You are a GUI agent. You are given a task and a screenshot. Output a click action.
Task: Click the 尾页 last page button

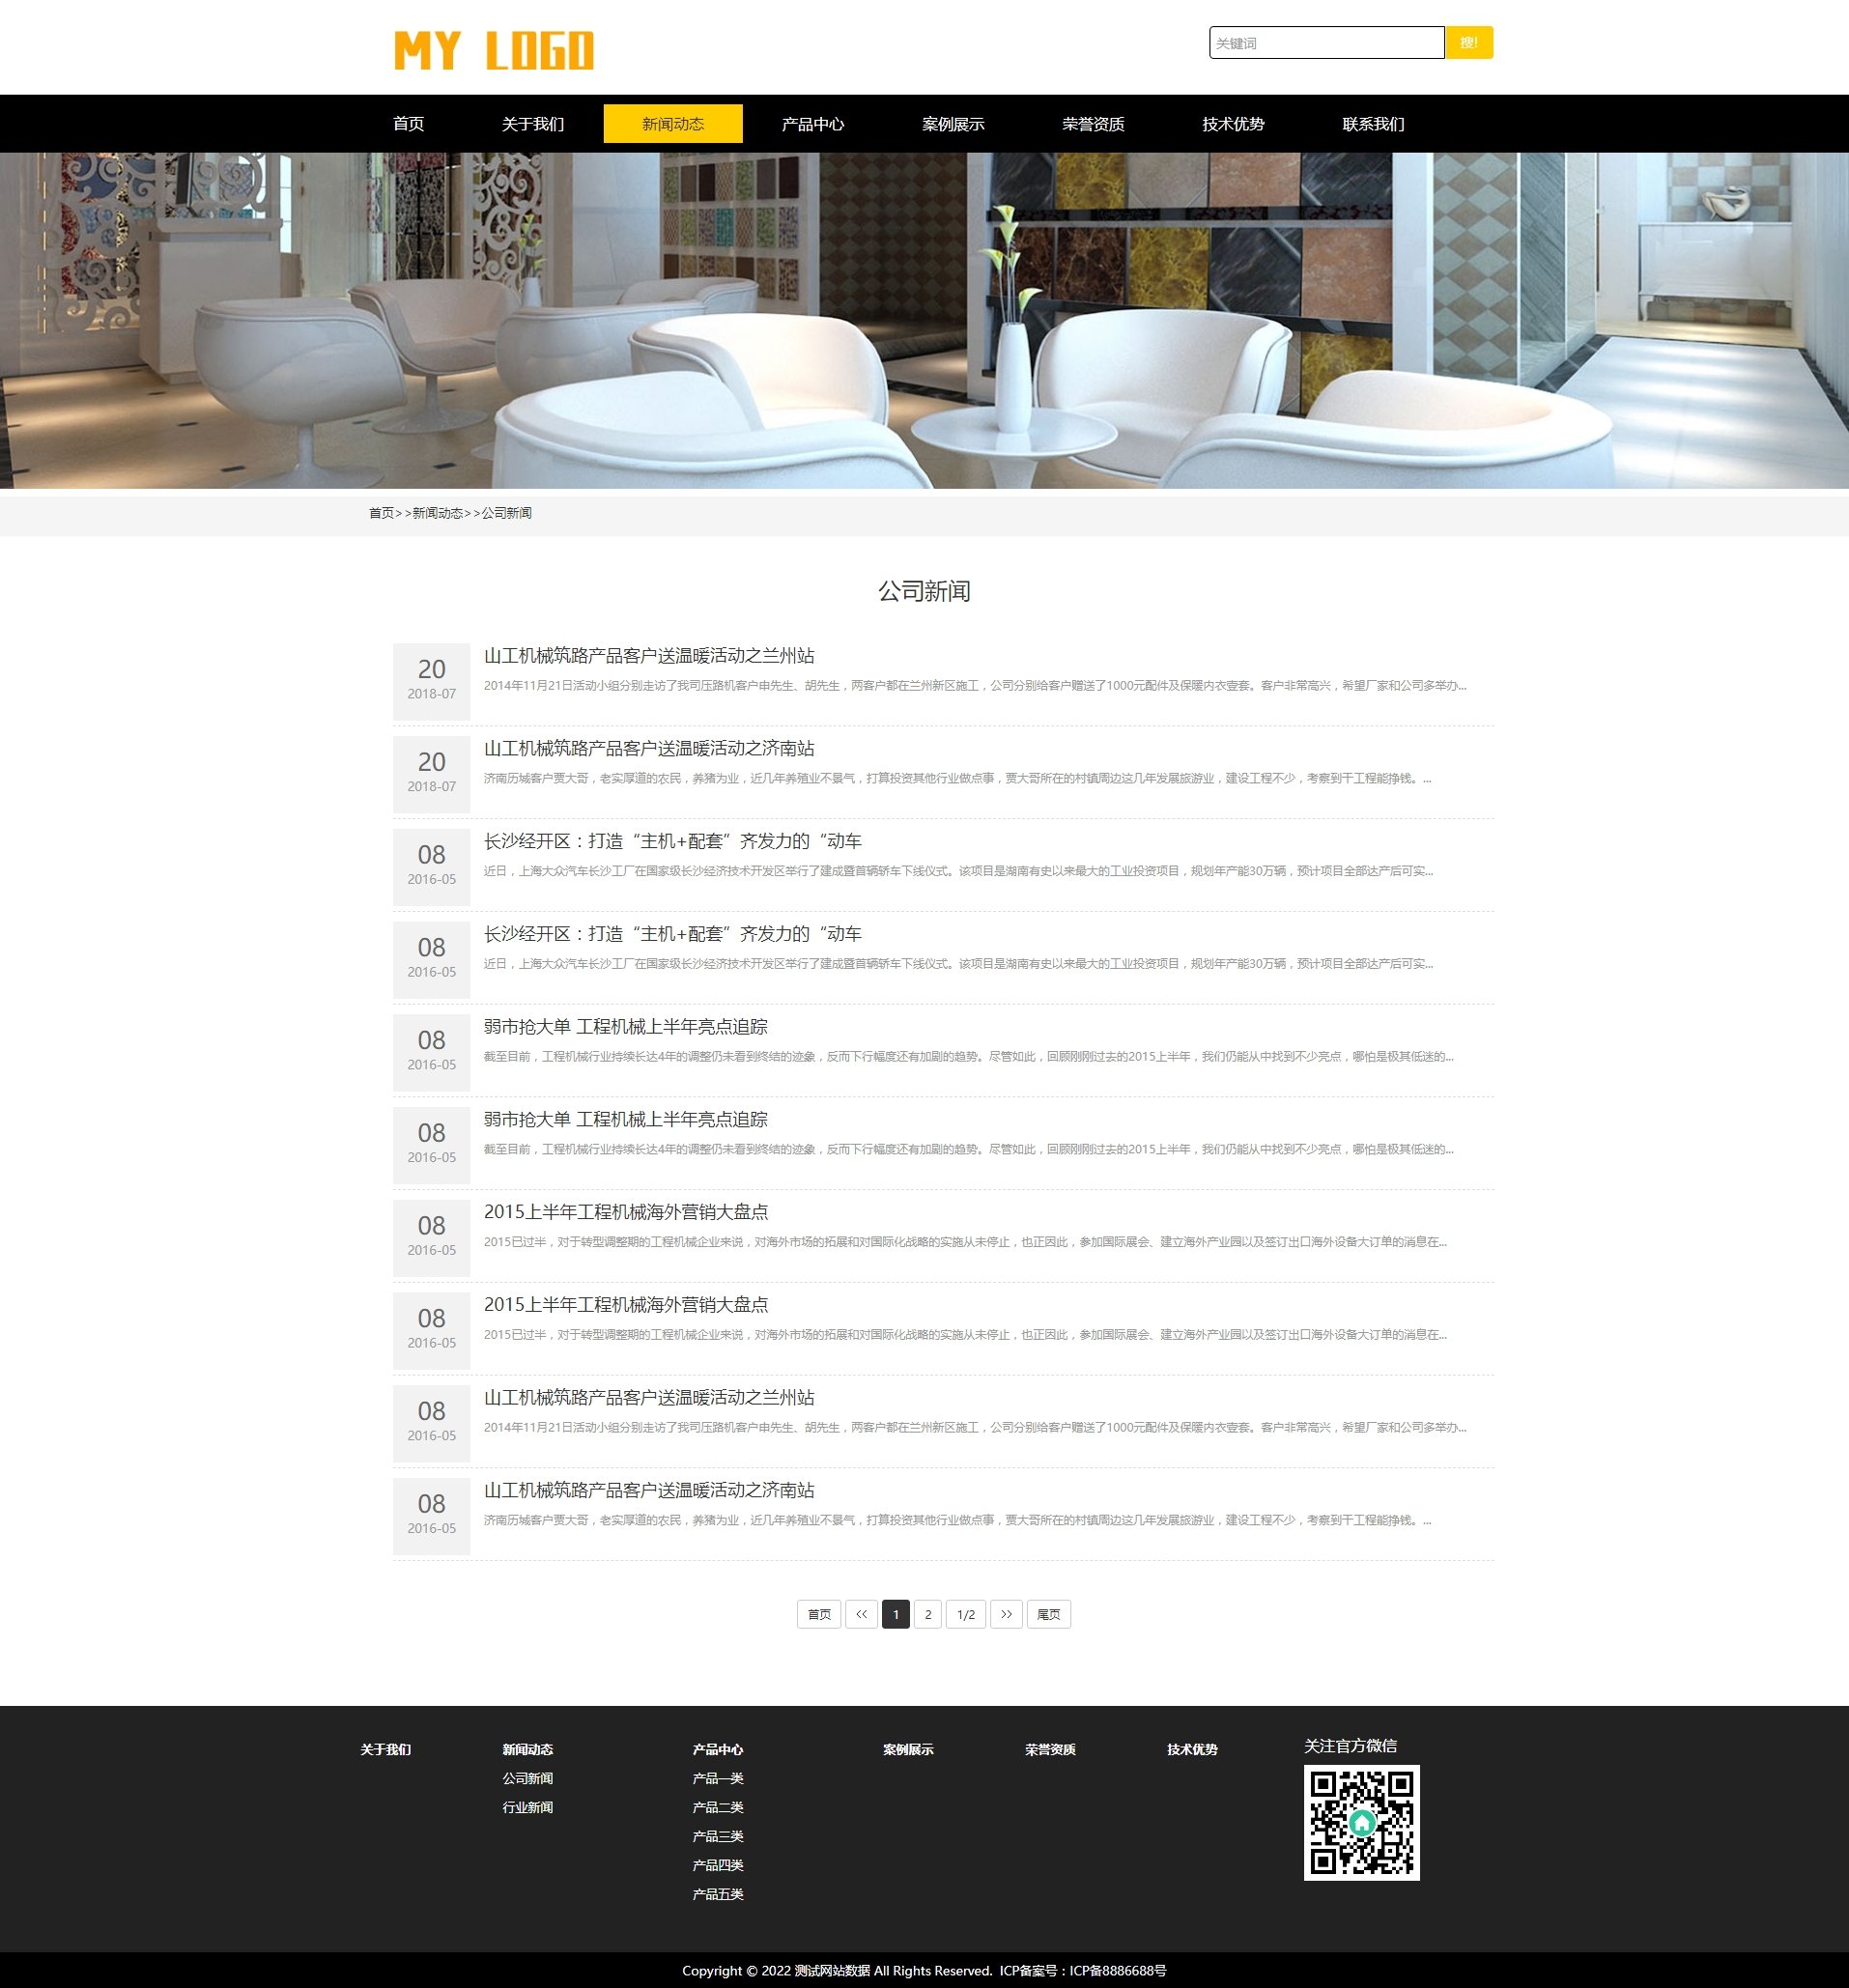1048,1614
